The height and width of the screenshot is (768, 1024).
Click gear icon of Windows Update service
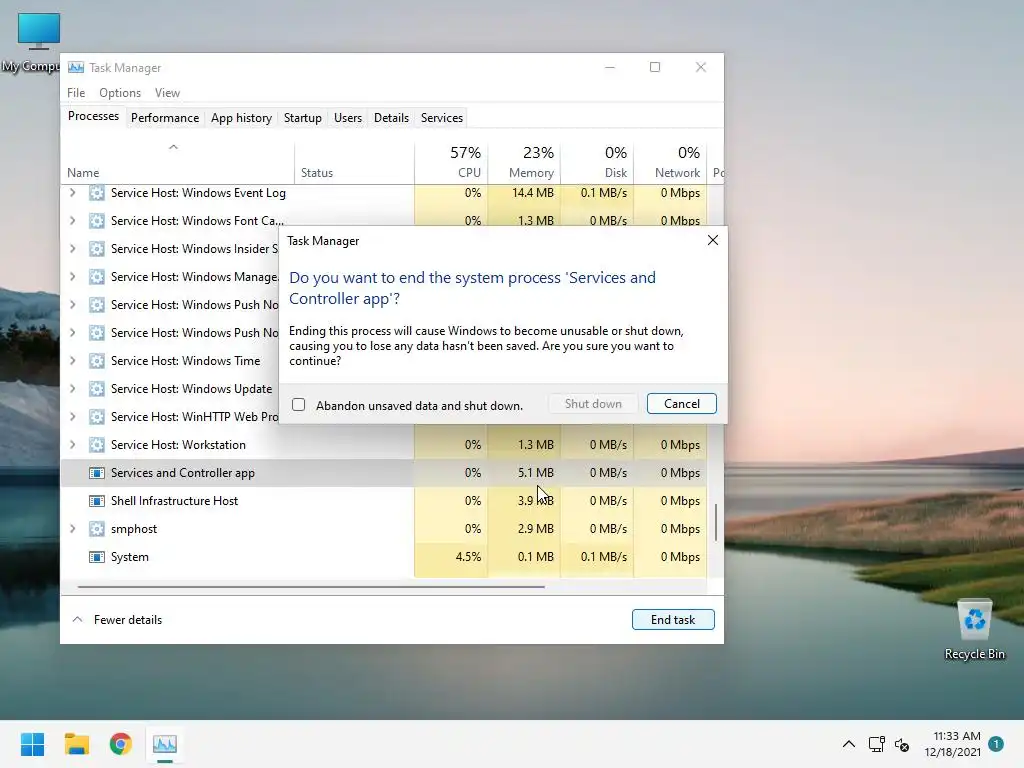point(97,389)
